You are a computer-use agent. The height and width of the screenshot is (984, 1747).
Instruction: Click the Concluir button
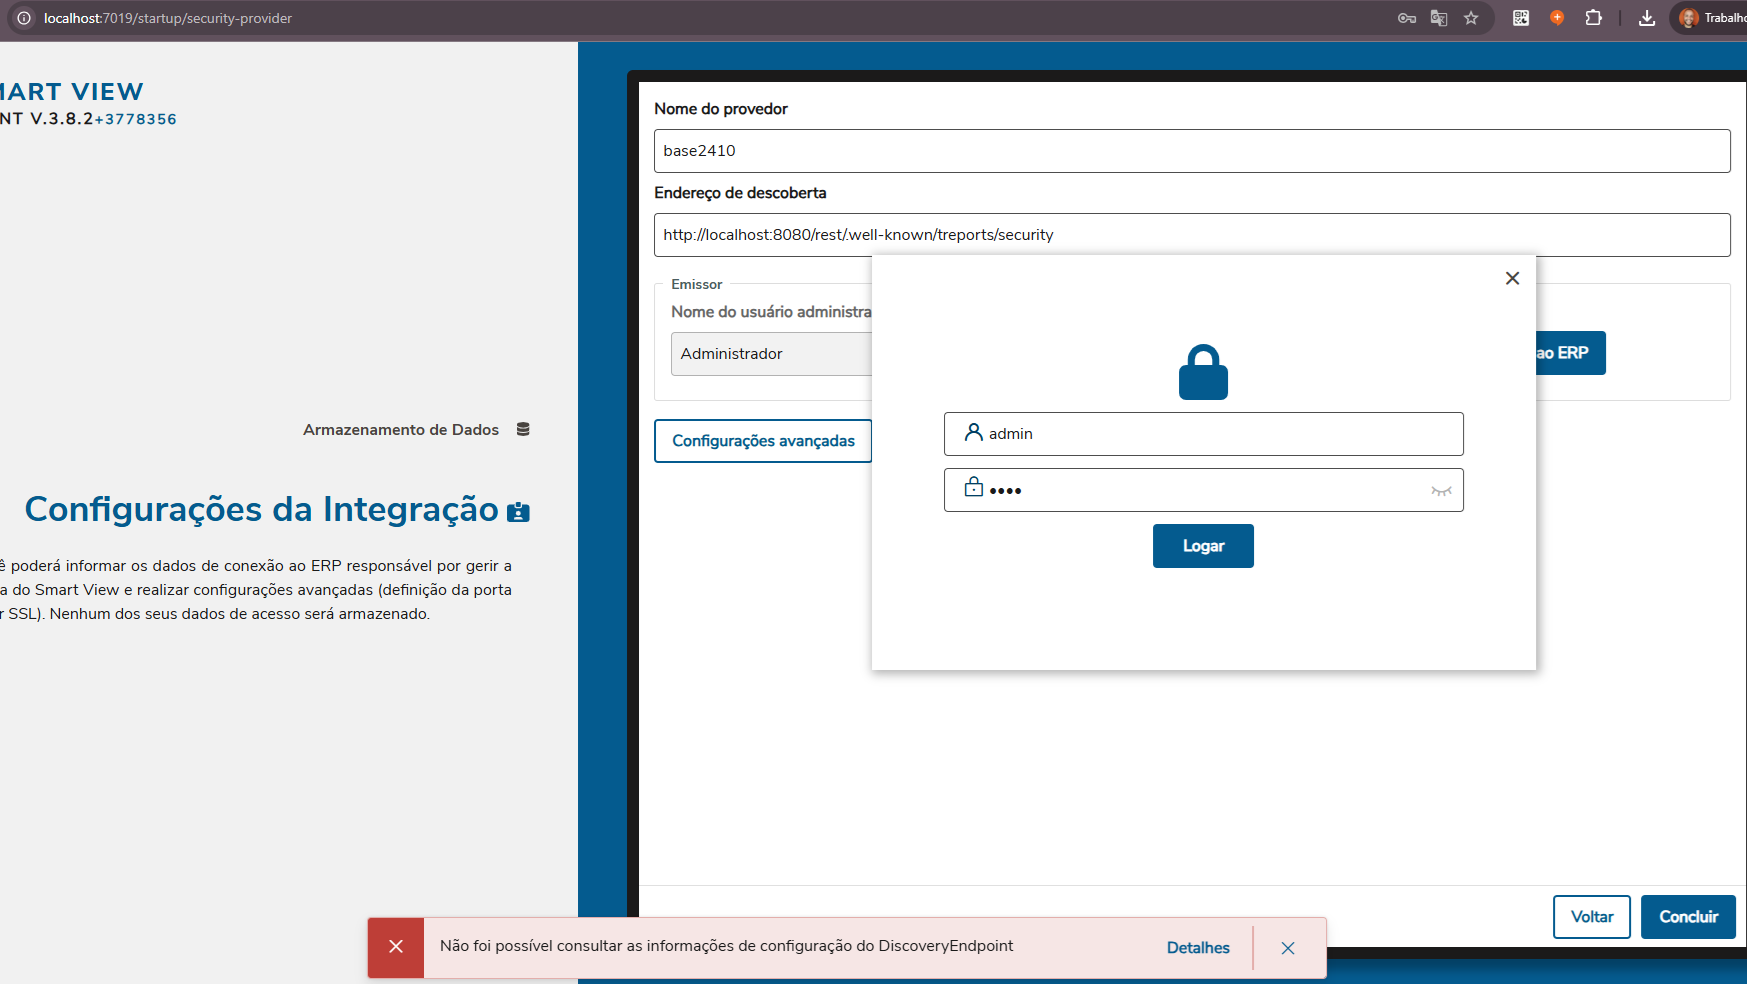point(1688,917)
